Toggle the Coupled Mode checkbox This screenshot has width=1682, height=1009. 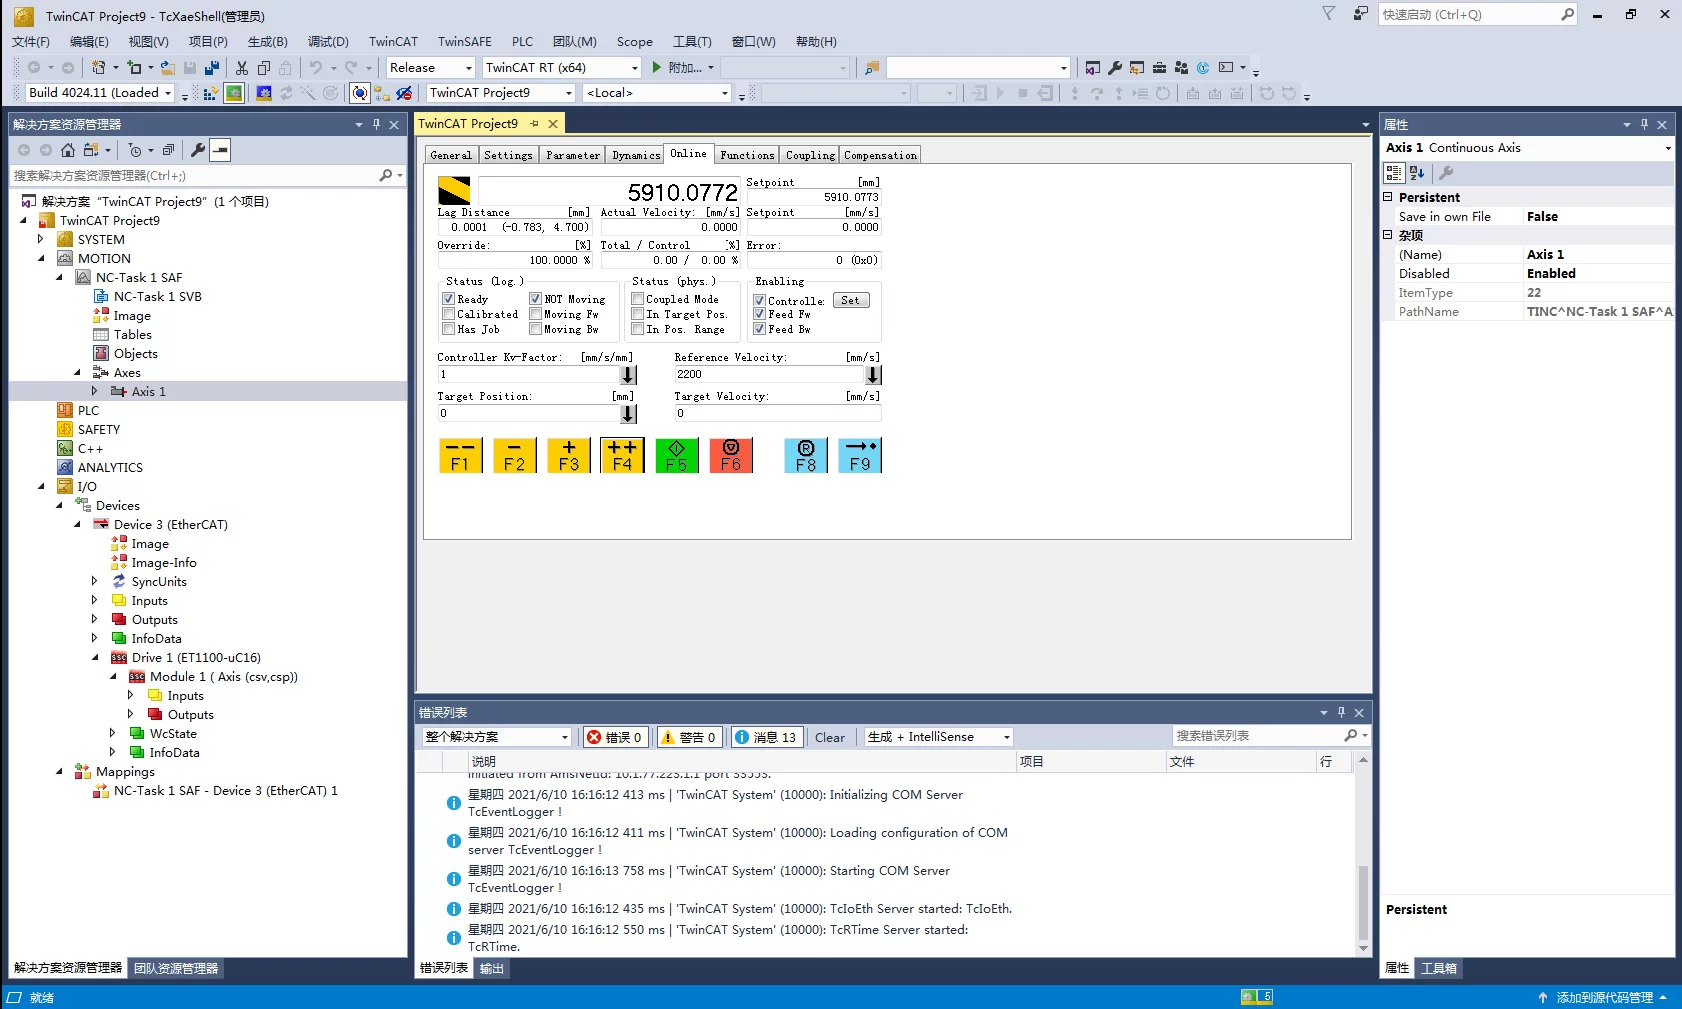click(638, 299)
